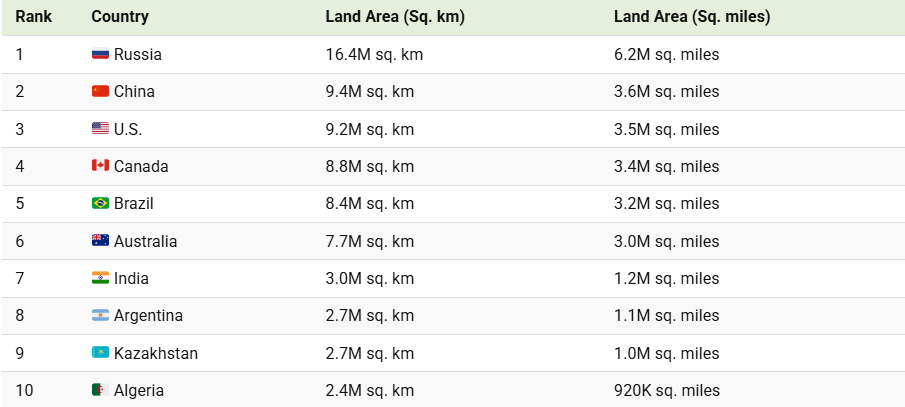The width and height of the screenshot is (905, 407).
Task: Click the Russia flag icon
Action: (x=100, y=55)
